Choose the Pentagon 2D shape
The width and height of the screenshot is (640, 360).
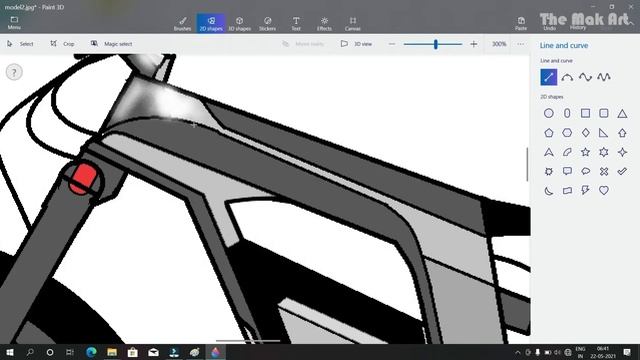click(x=549, y=133)
